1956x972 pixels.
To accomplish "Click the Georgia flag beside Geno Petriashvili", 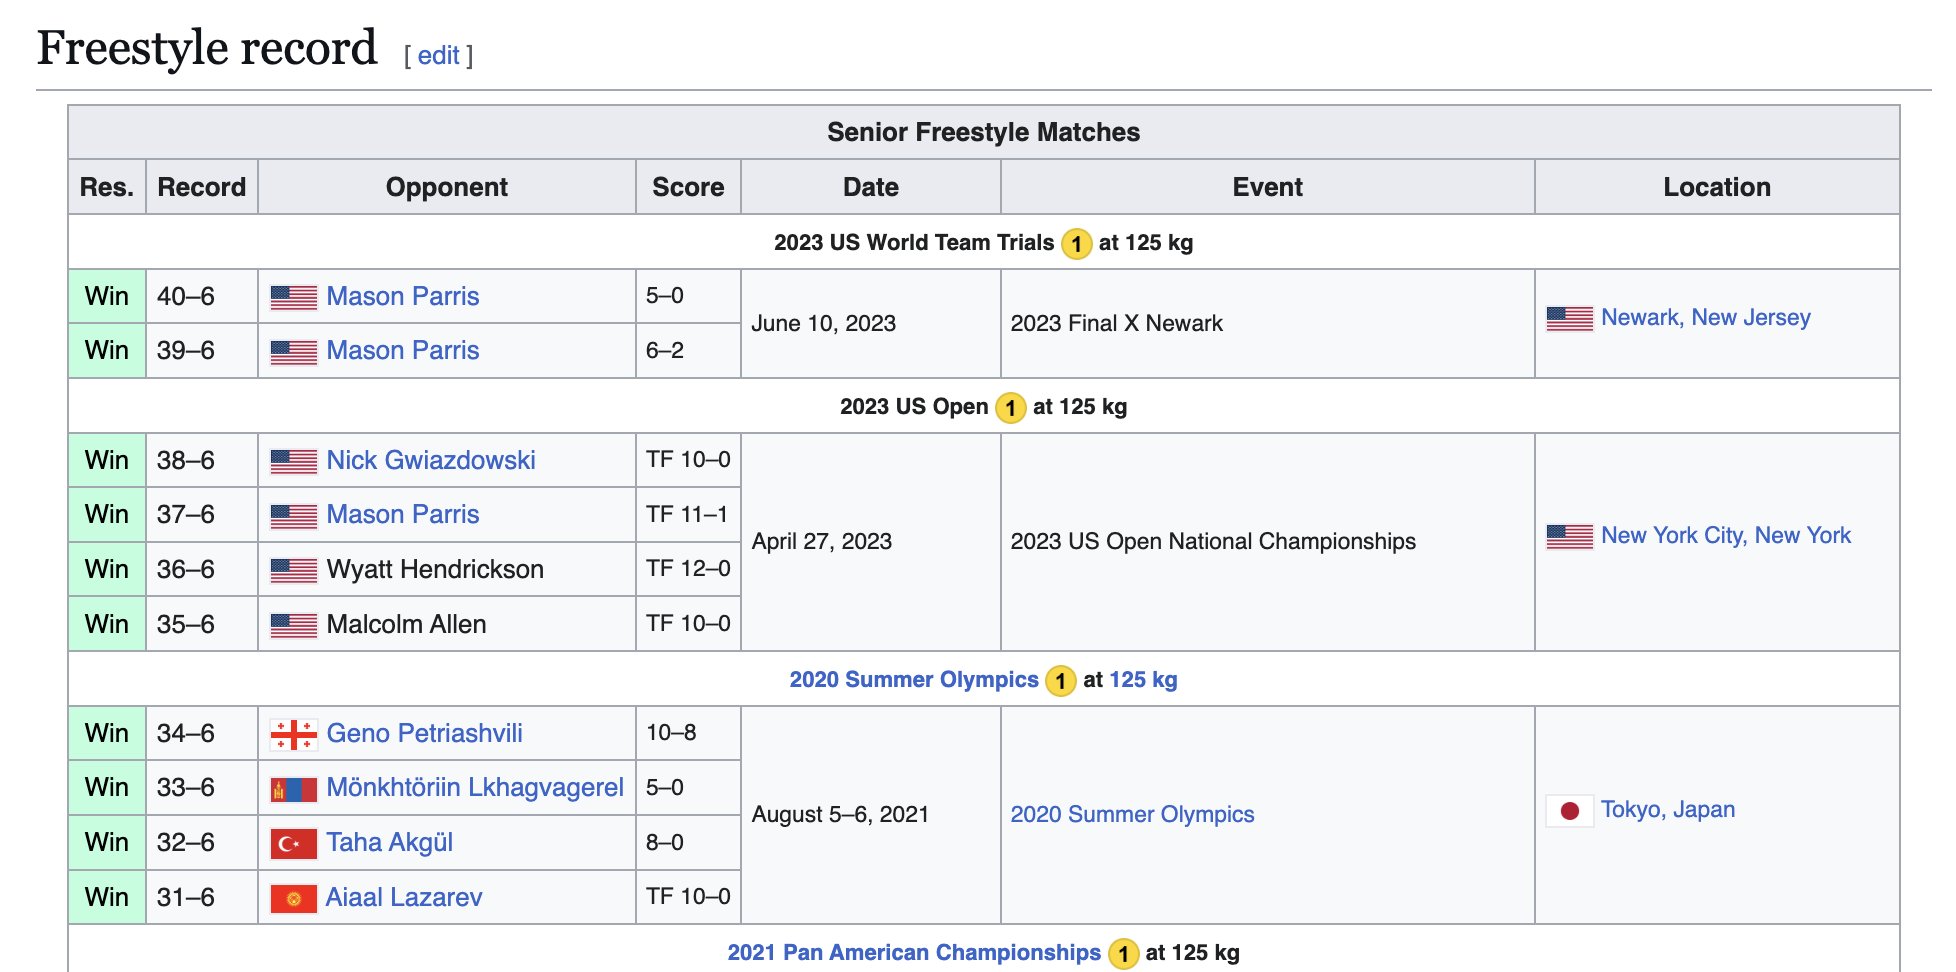I will coord(293,734).
